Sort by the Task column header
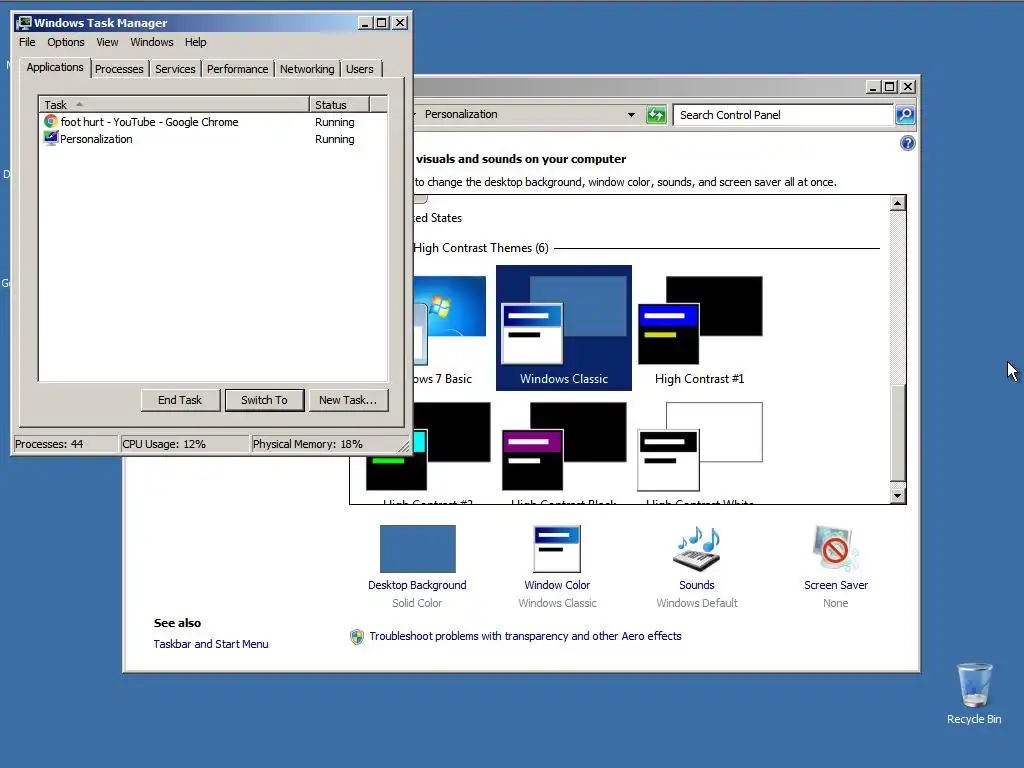The width and height of the screenshot is (1024, 768). [x=174, y=104]
